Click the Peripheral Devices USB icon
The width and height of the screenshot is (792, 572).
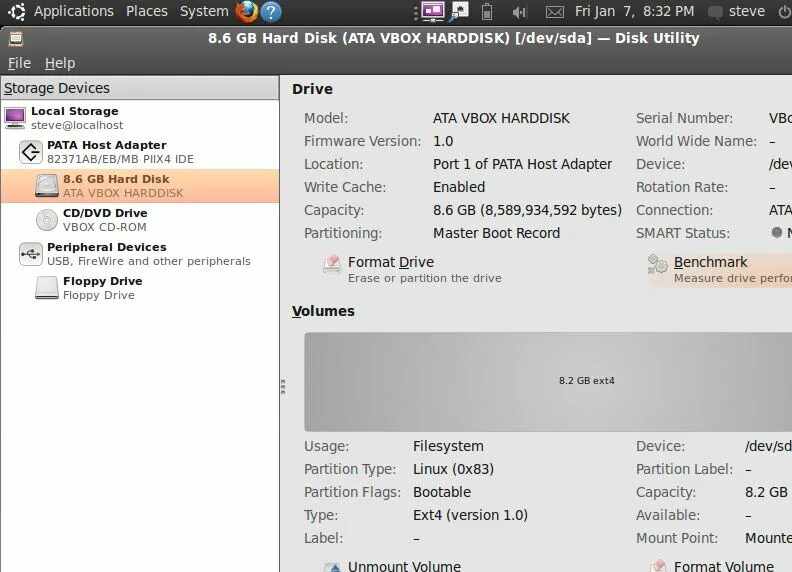(x=30, y=254)
